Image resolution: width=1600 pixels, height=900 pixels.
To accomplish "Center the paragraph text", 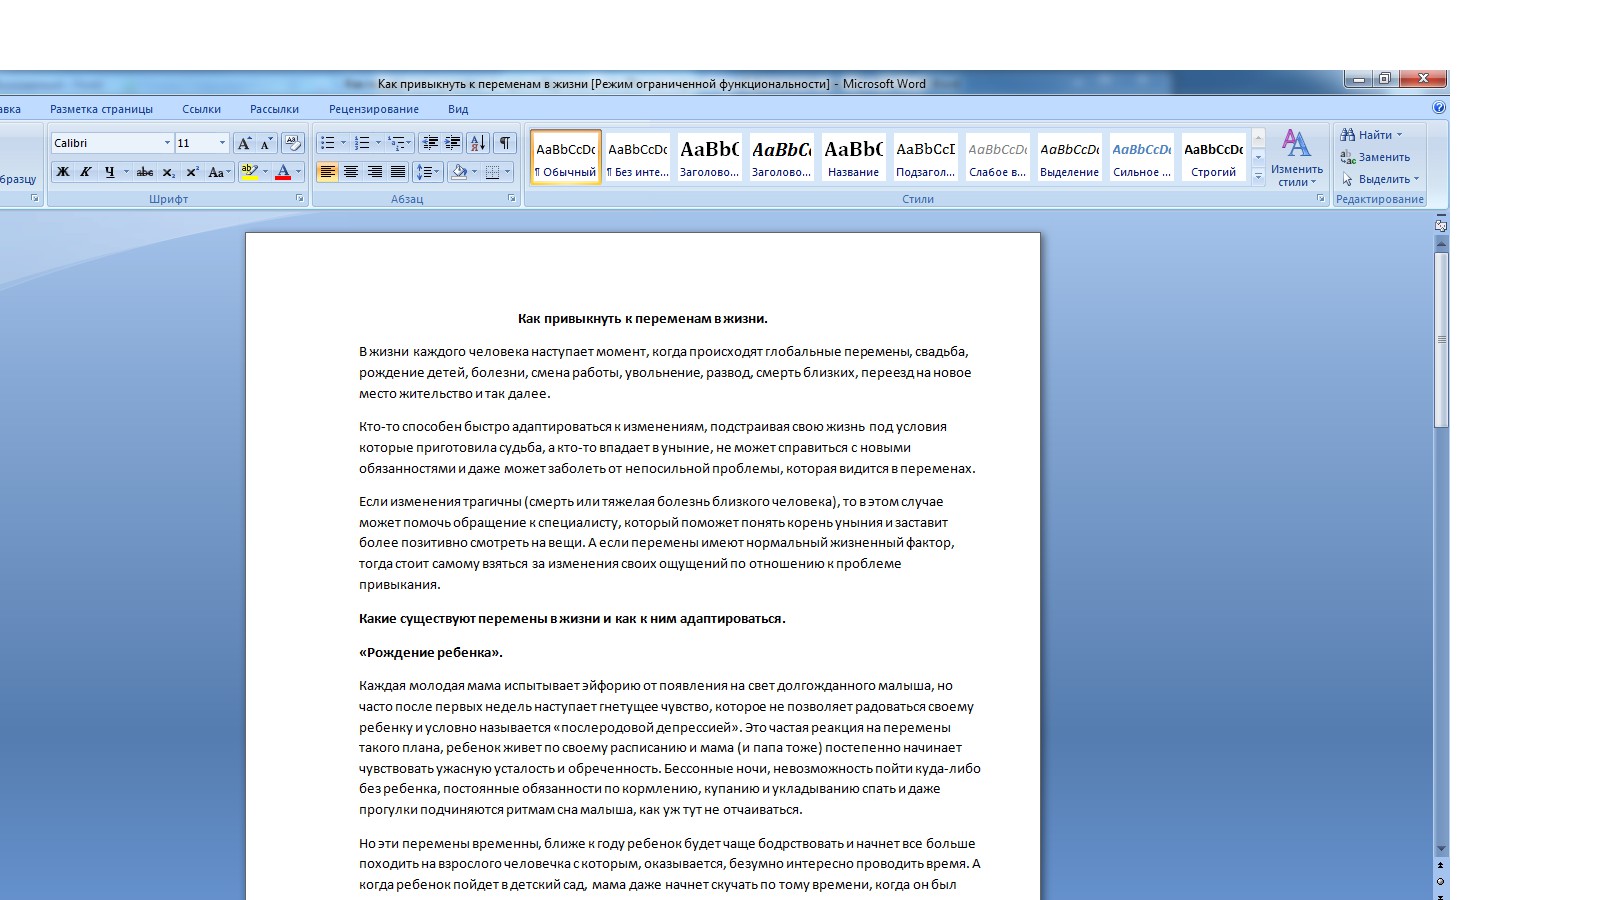I will click(351, 172).
